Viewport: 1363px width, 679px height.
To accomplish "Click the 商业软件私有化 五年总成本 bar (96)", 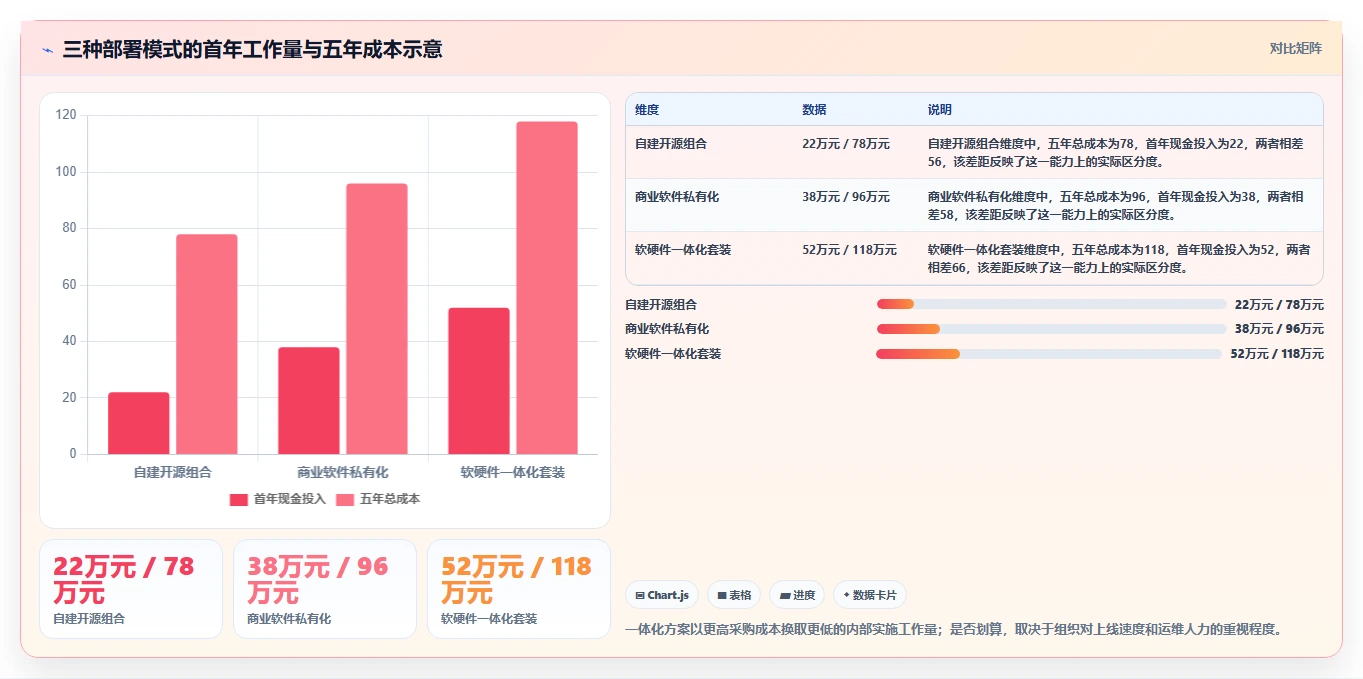I will point(377,319).
